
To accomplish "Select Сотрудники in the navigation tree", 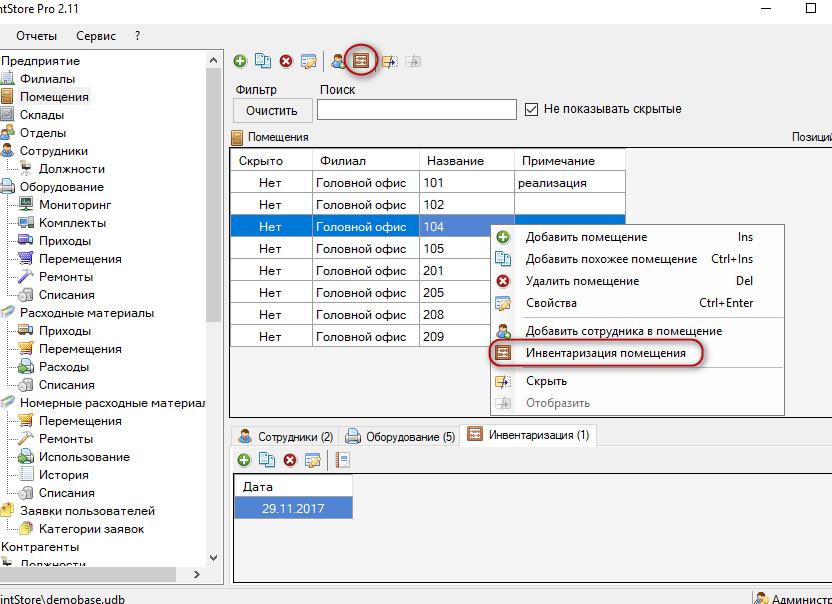I will tap(54, 151).
